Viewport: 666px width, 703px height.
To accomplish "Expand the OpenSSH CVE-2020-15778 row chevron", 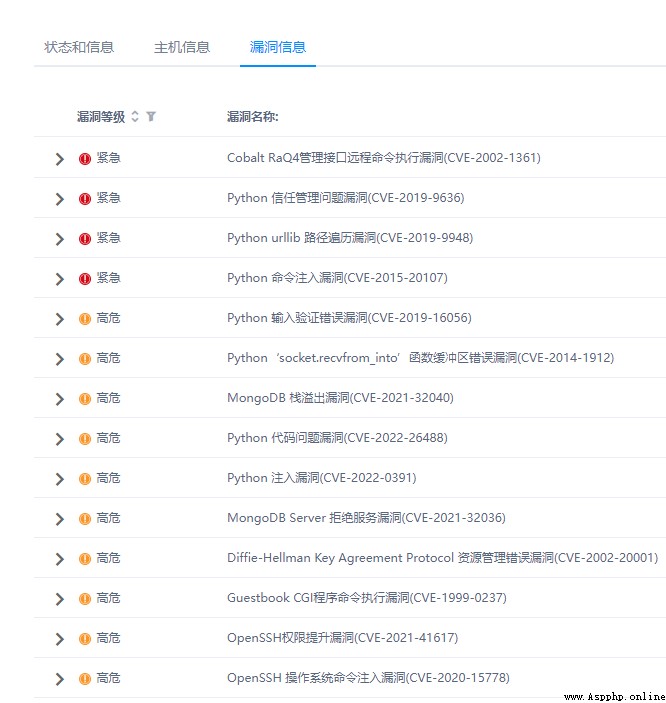I will pos(60,679).
